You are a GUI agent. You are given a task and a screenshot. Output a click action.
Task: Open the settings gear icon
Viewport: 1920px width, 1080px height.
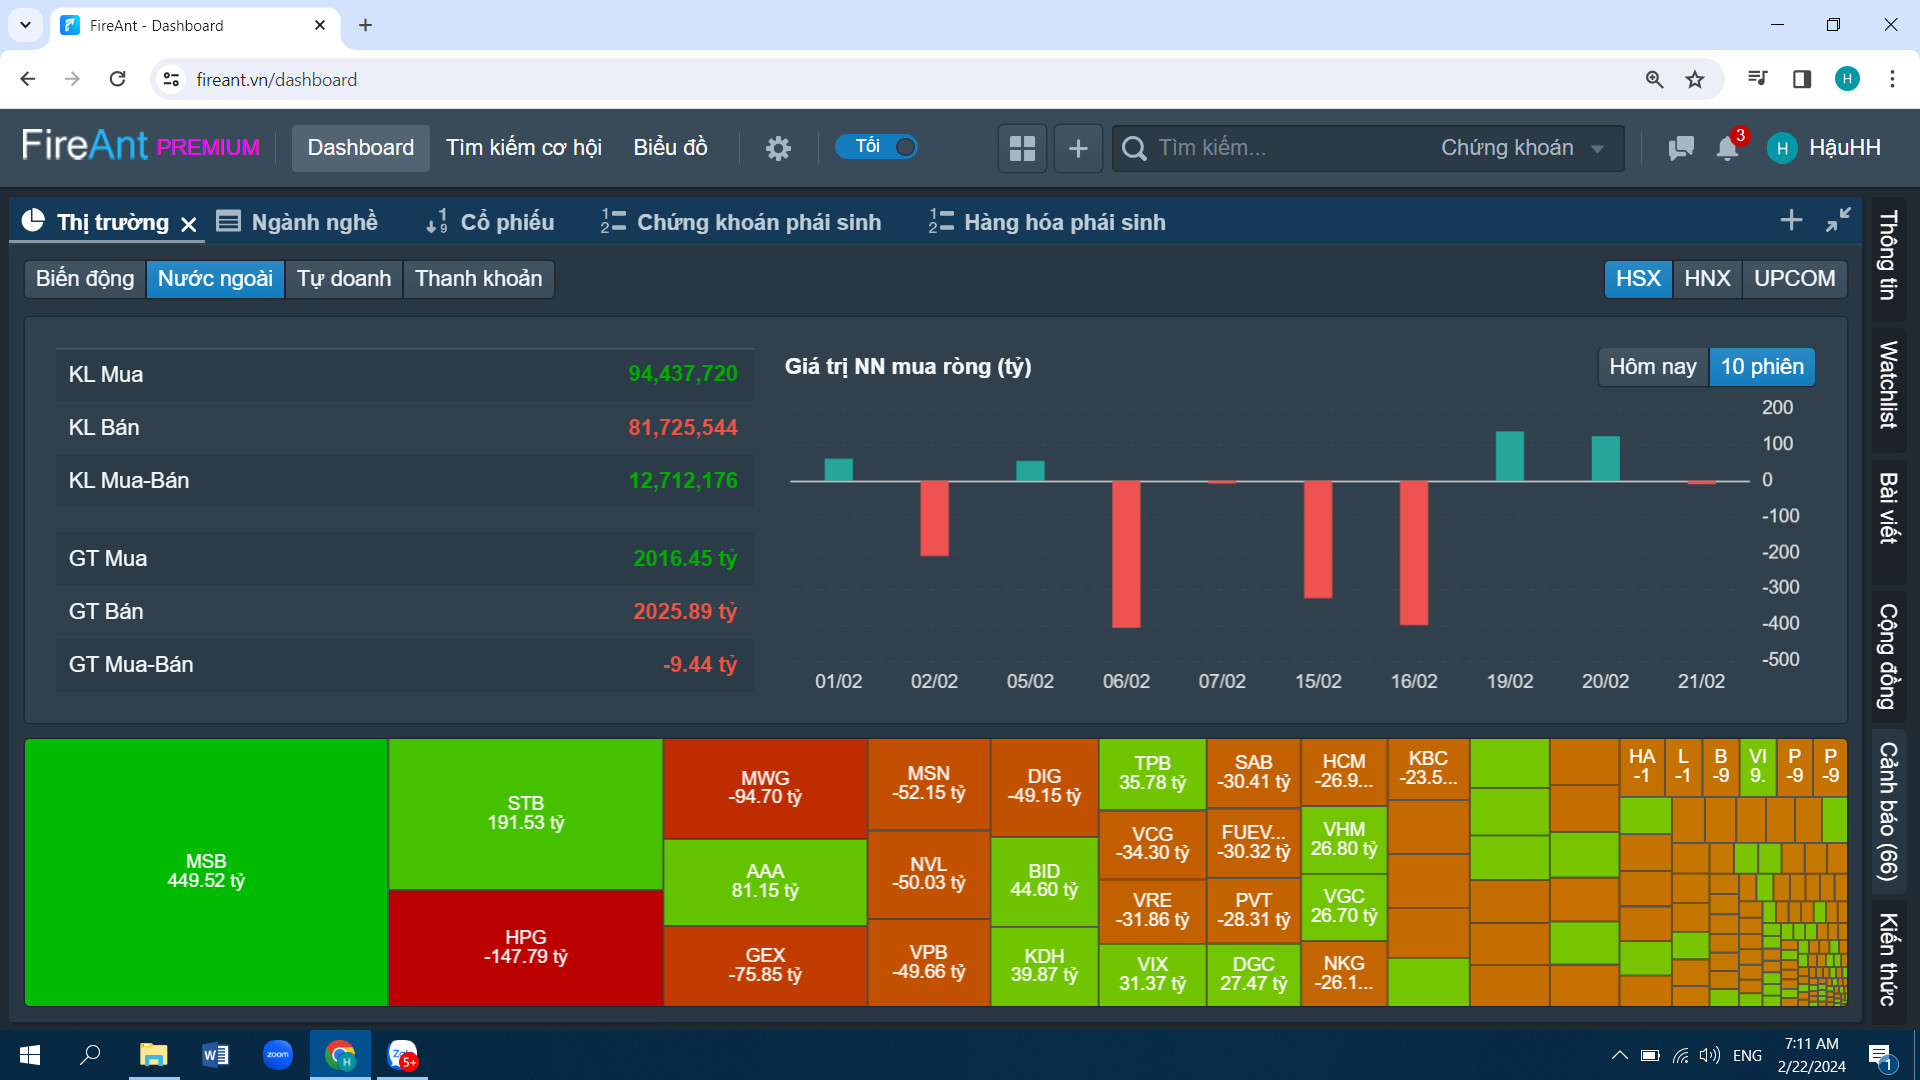778,148
